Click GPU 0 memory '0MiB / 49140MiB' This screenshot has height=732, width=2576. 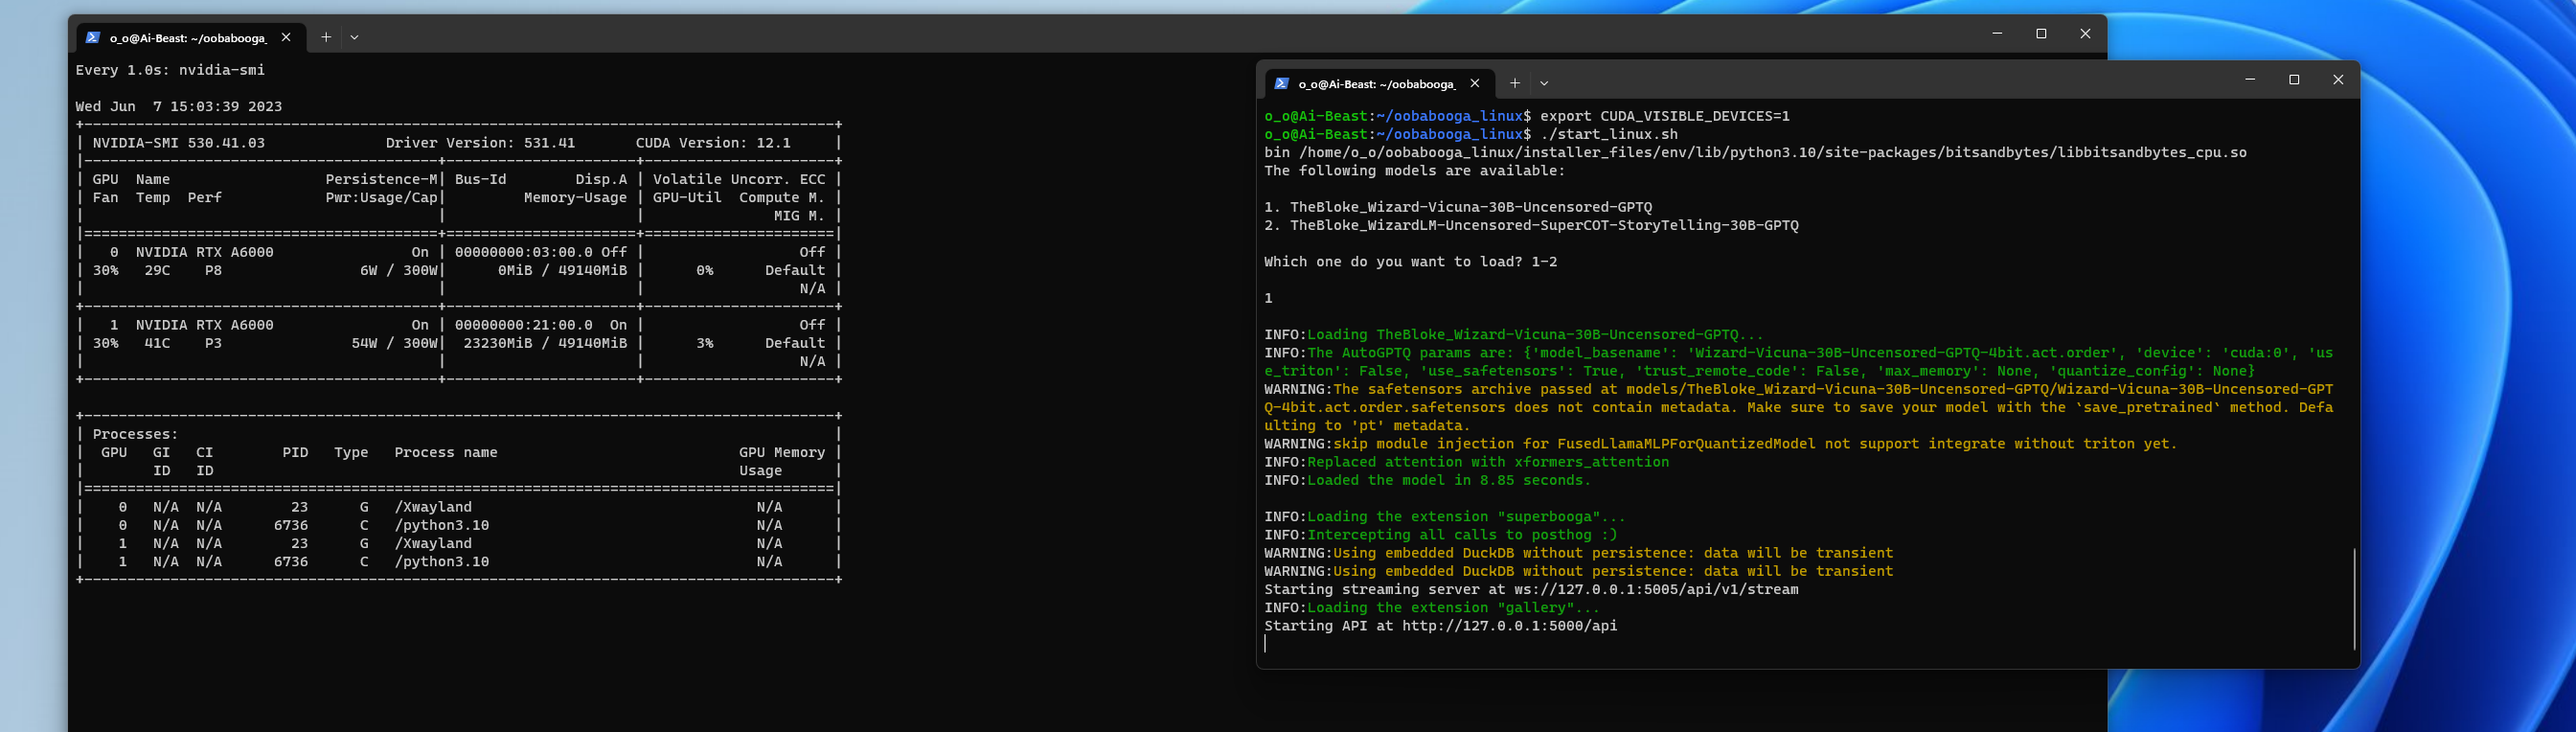[562, 270]
